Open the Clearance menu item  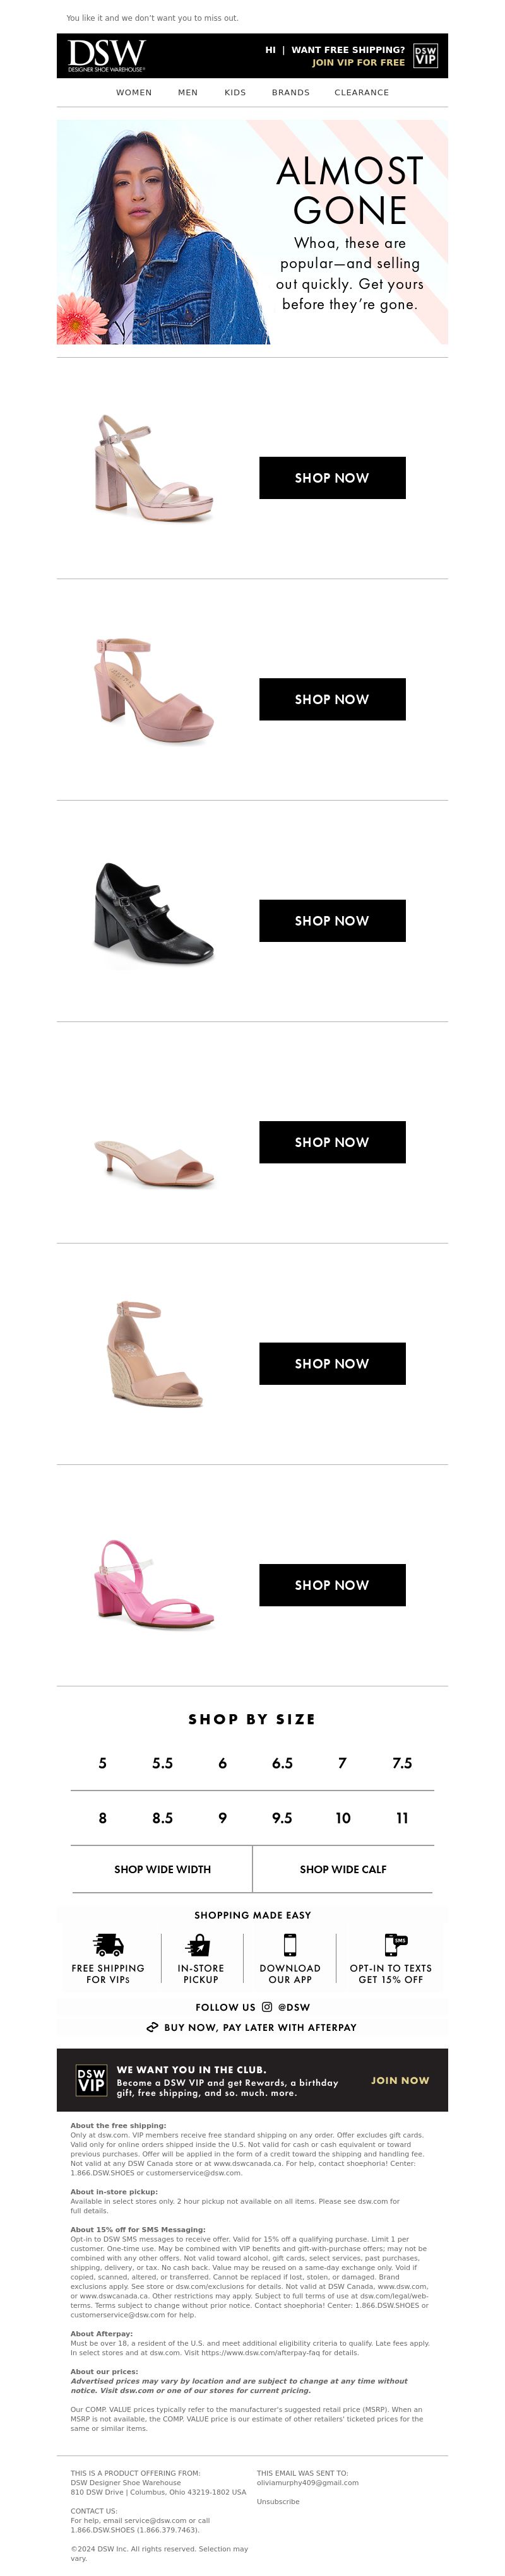pyautogui.click(x=362, y=92)
